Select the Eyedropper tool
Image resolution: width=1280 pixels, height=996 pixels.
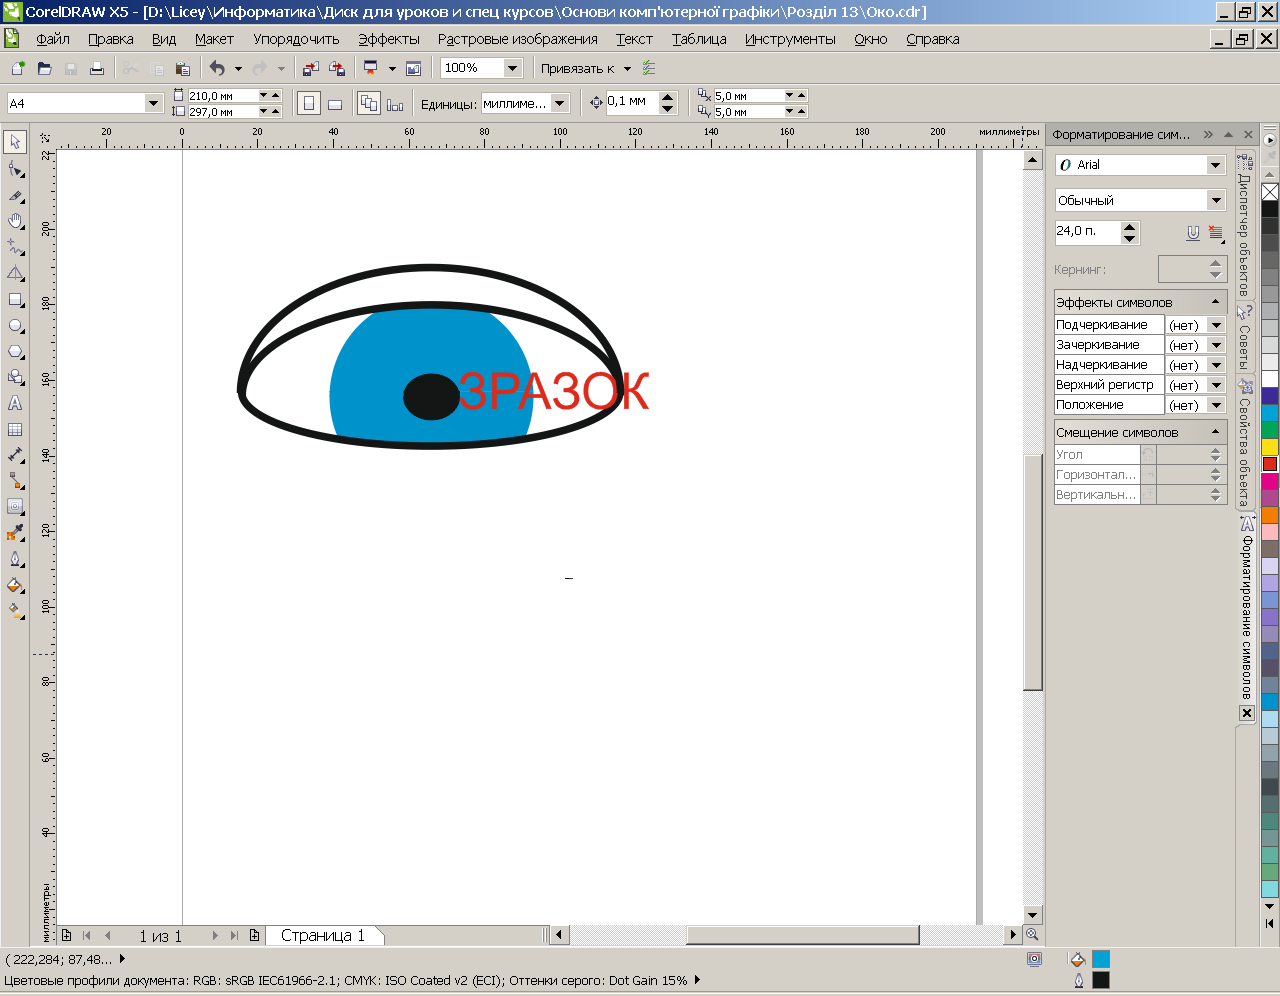click(15, 533)
